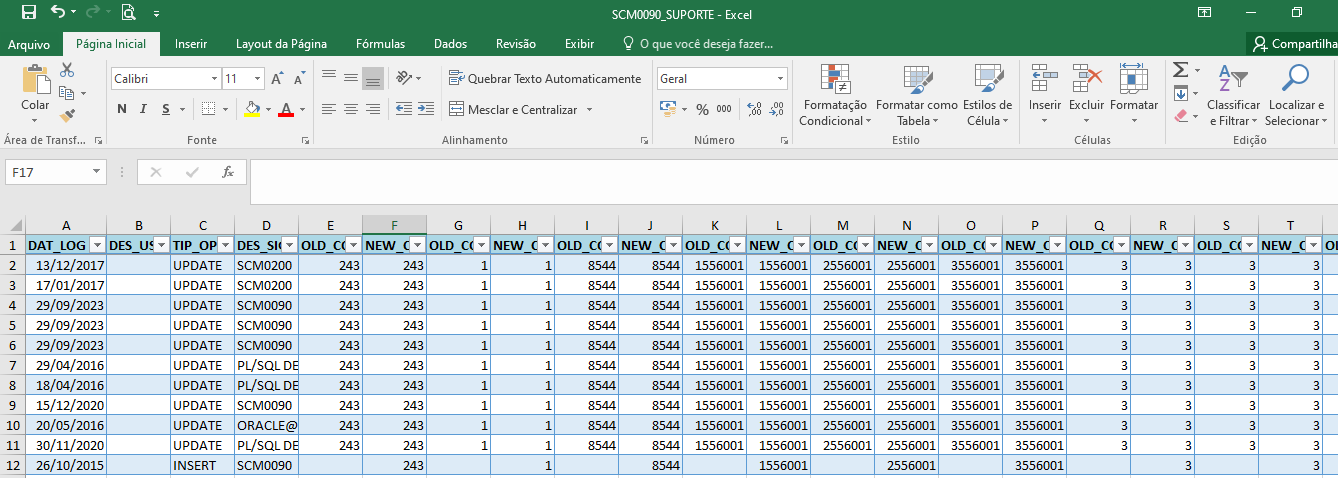Viewport: 1338px width, 478px height.
Task: Open the font size 11 dropdown
Action: pos(258,78)
